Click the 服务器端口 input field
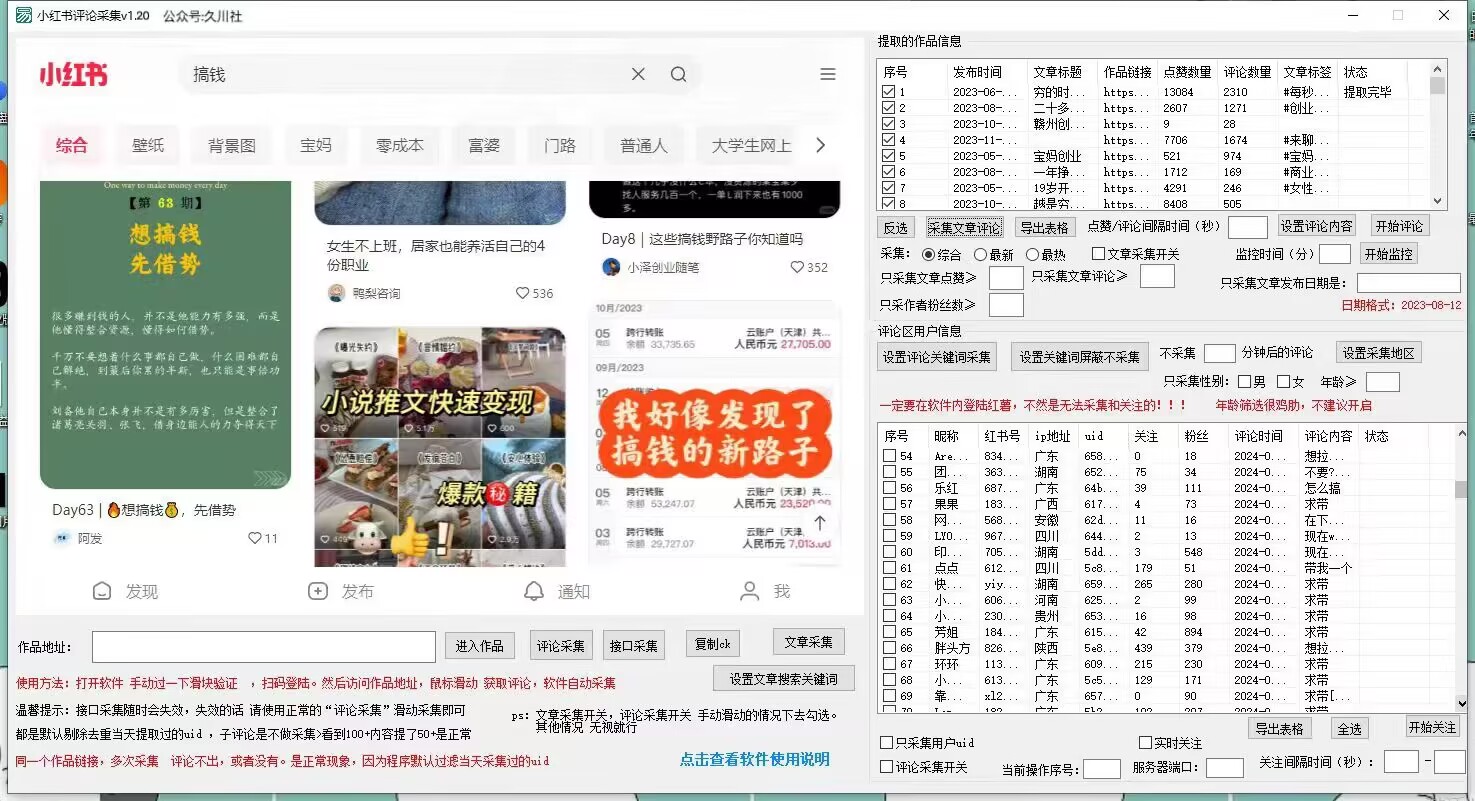 [1225, 768]
